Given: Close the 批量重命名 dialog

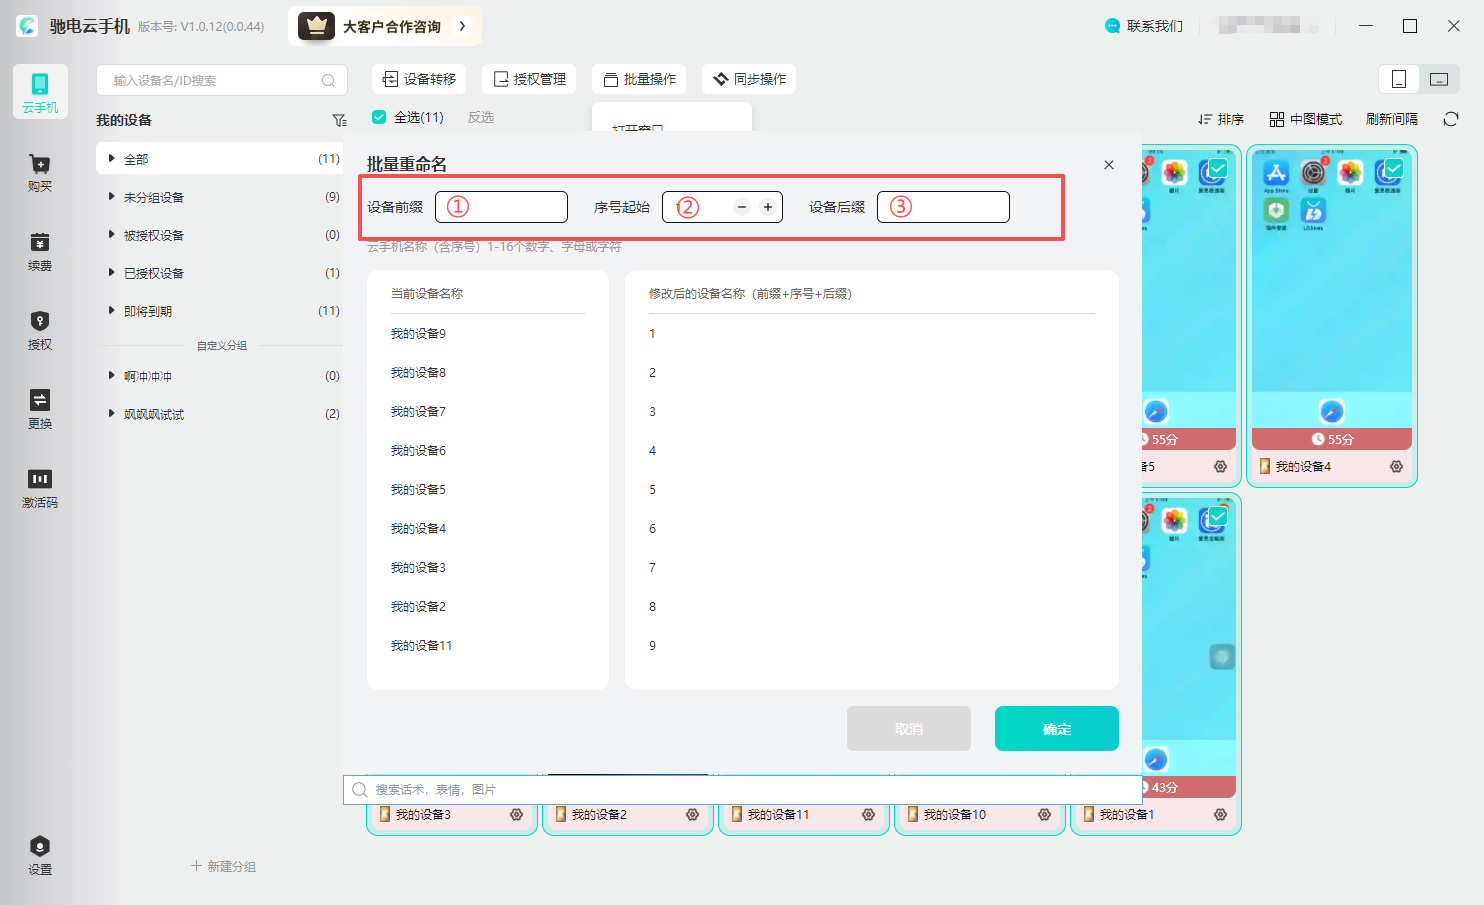Looking at the screenshot, I should 1108,165.
